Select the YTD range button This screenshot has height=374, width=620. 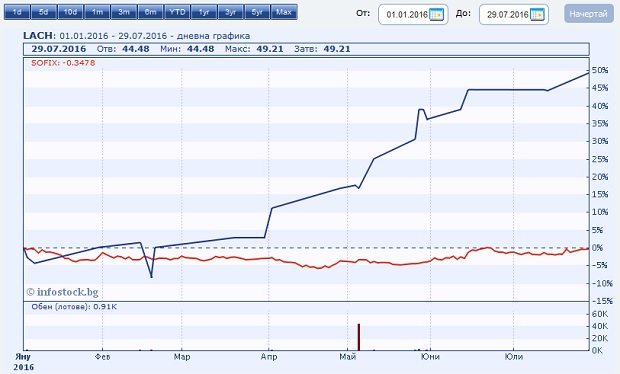pyautogui.click(x=177, y=12)
